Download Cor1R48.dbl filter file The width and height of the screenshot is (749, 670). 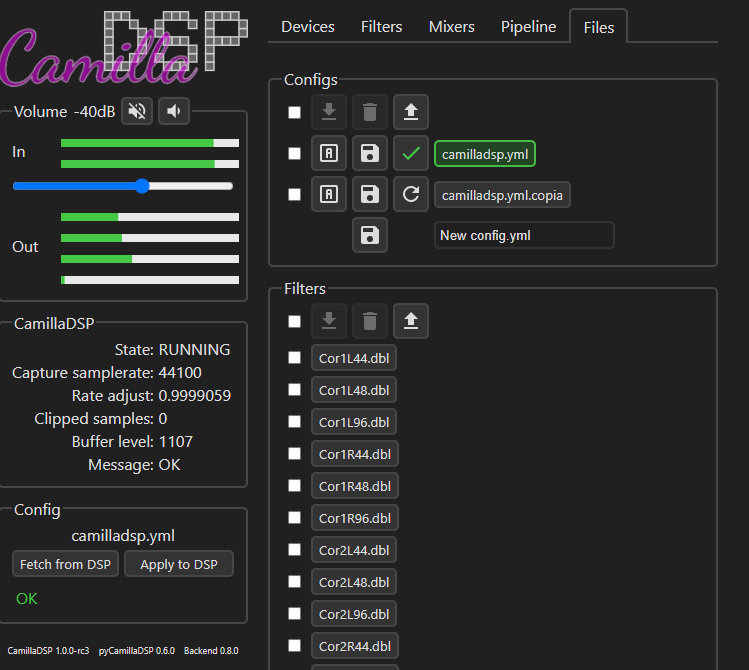(355, 486)
